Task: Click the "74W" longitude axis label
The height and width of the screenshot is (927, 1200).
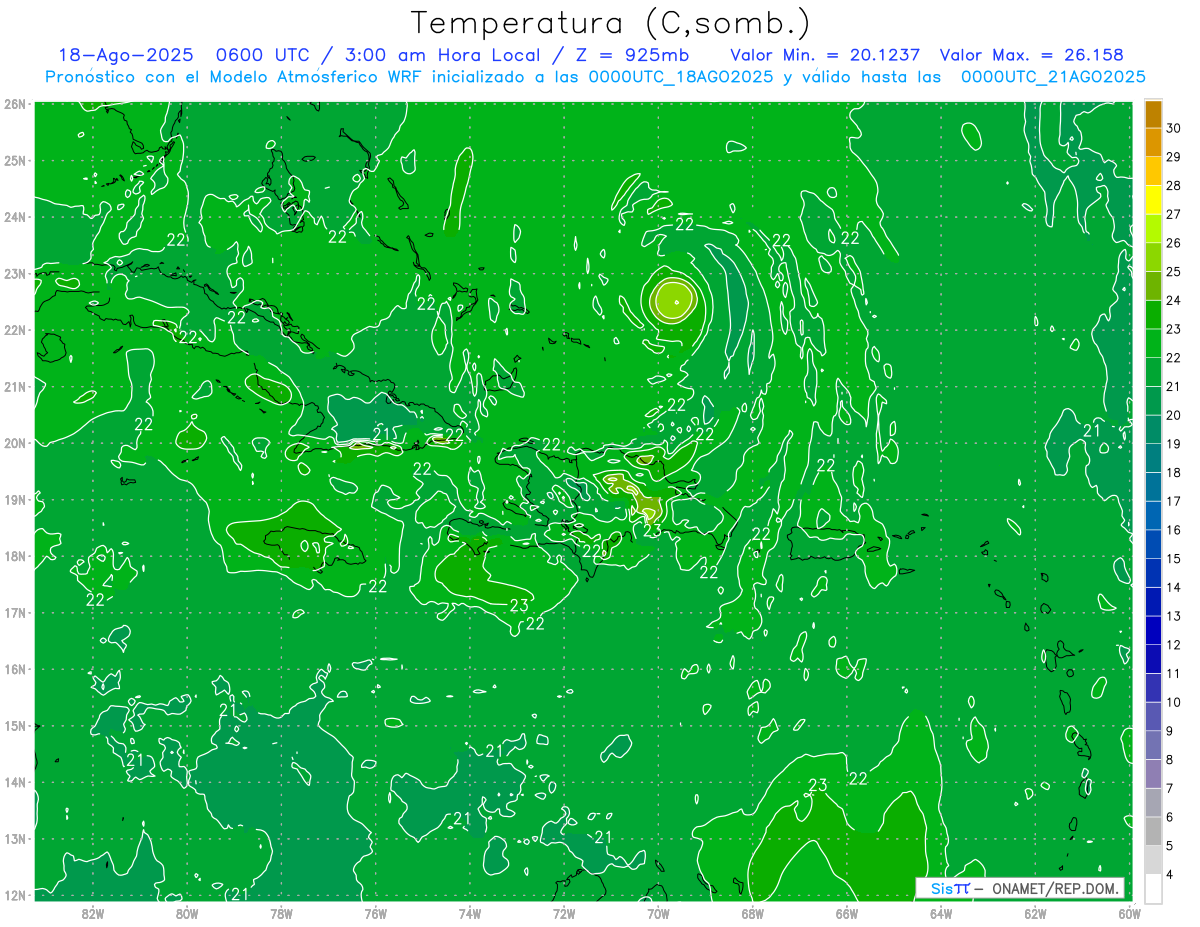Action: point(470,913)
